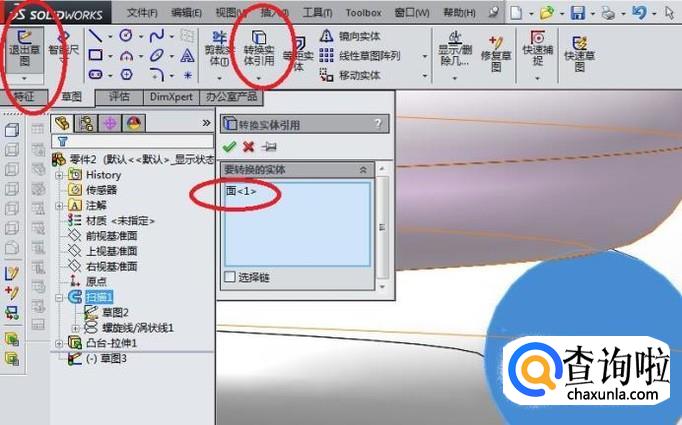Viewport: 682px width, 425px height.
Task: Click Linear Sketch Pattern (线性草图阵列)
Action: point(360,56)
